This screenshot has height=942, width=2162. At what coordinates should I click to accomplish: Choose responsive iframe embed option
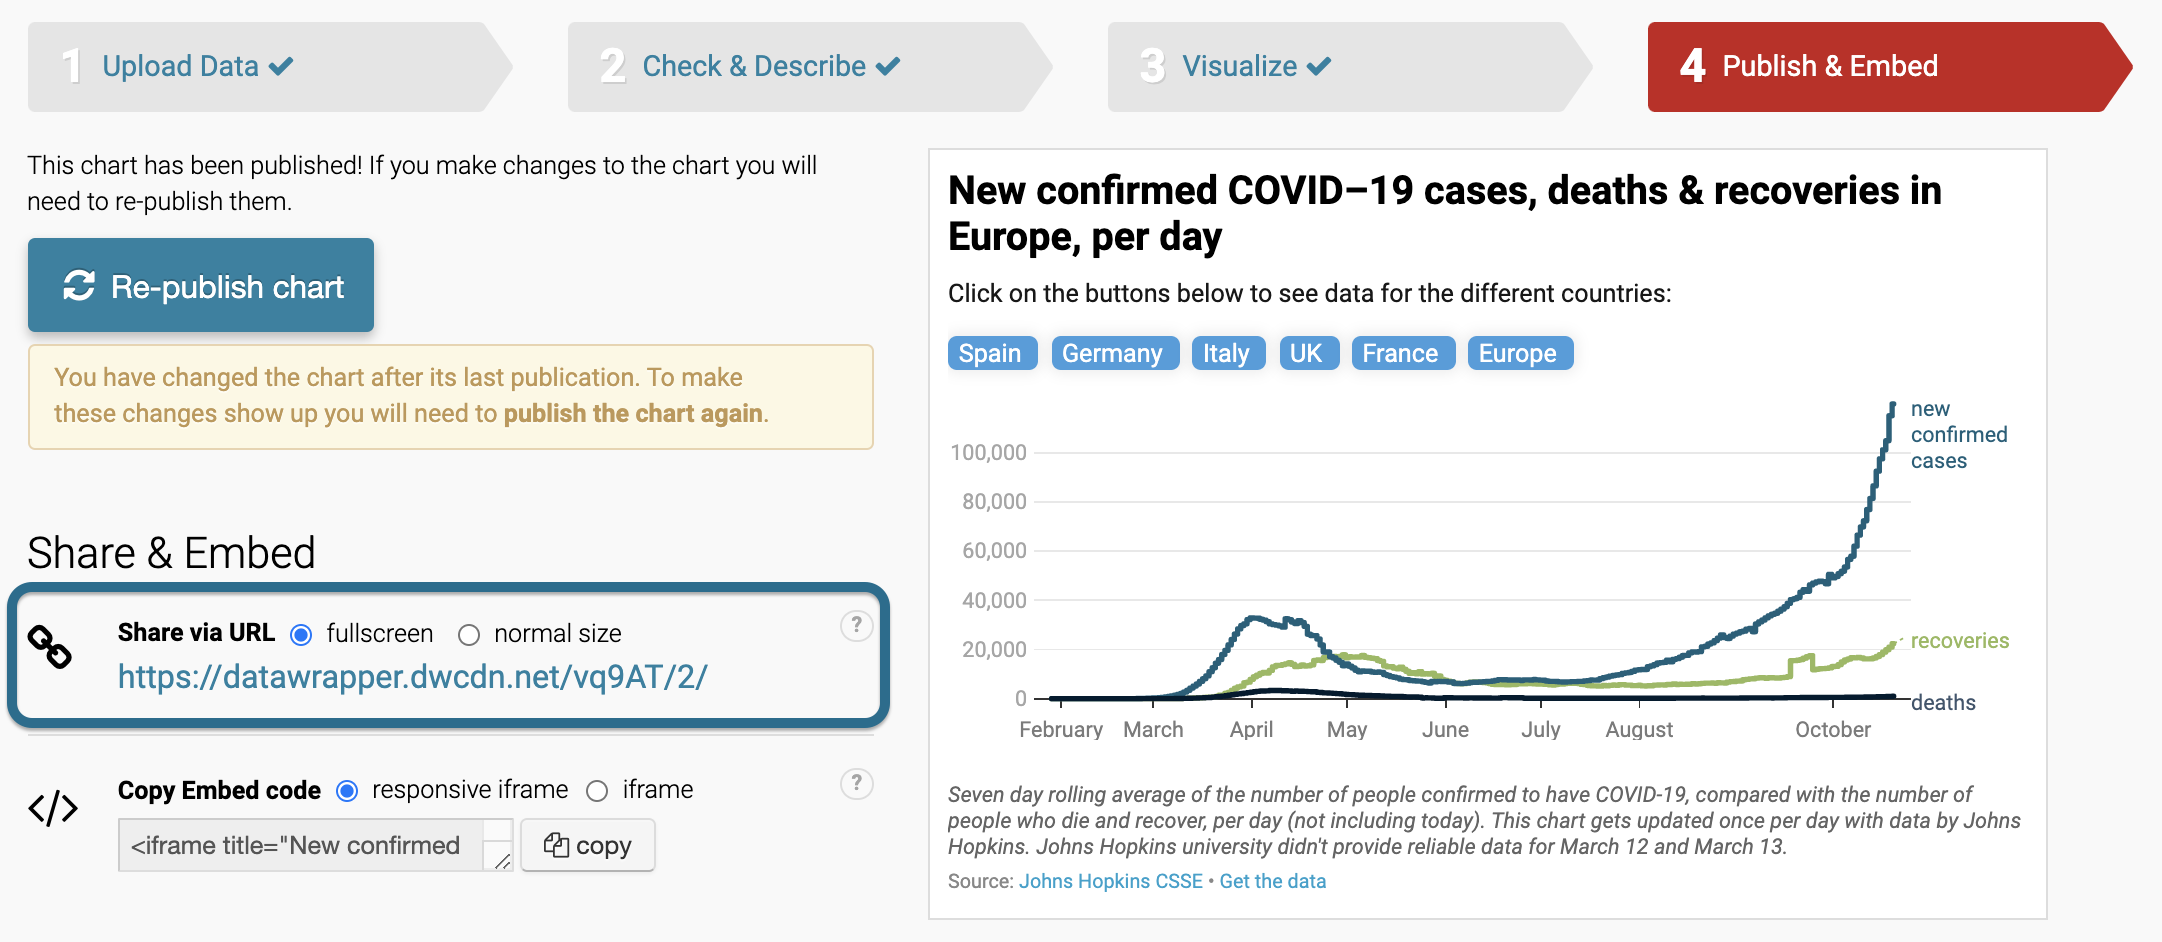(347, 790)
